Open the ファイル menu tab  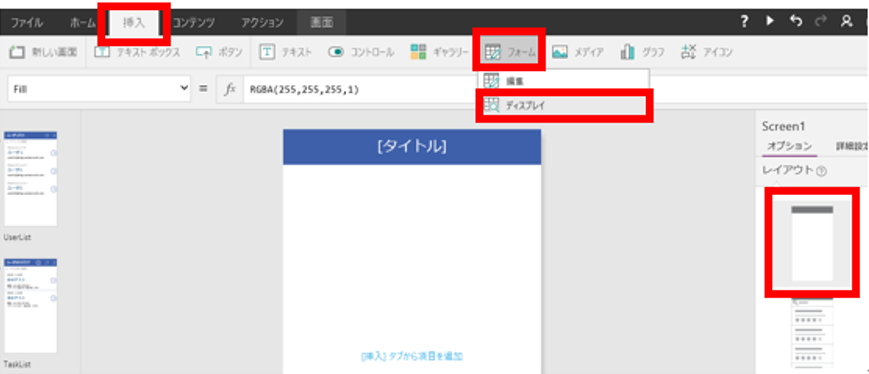click(x=27, y=23)
